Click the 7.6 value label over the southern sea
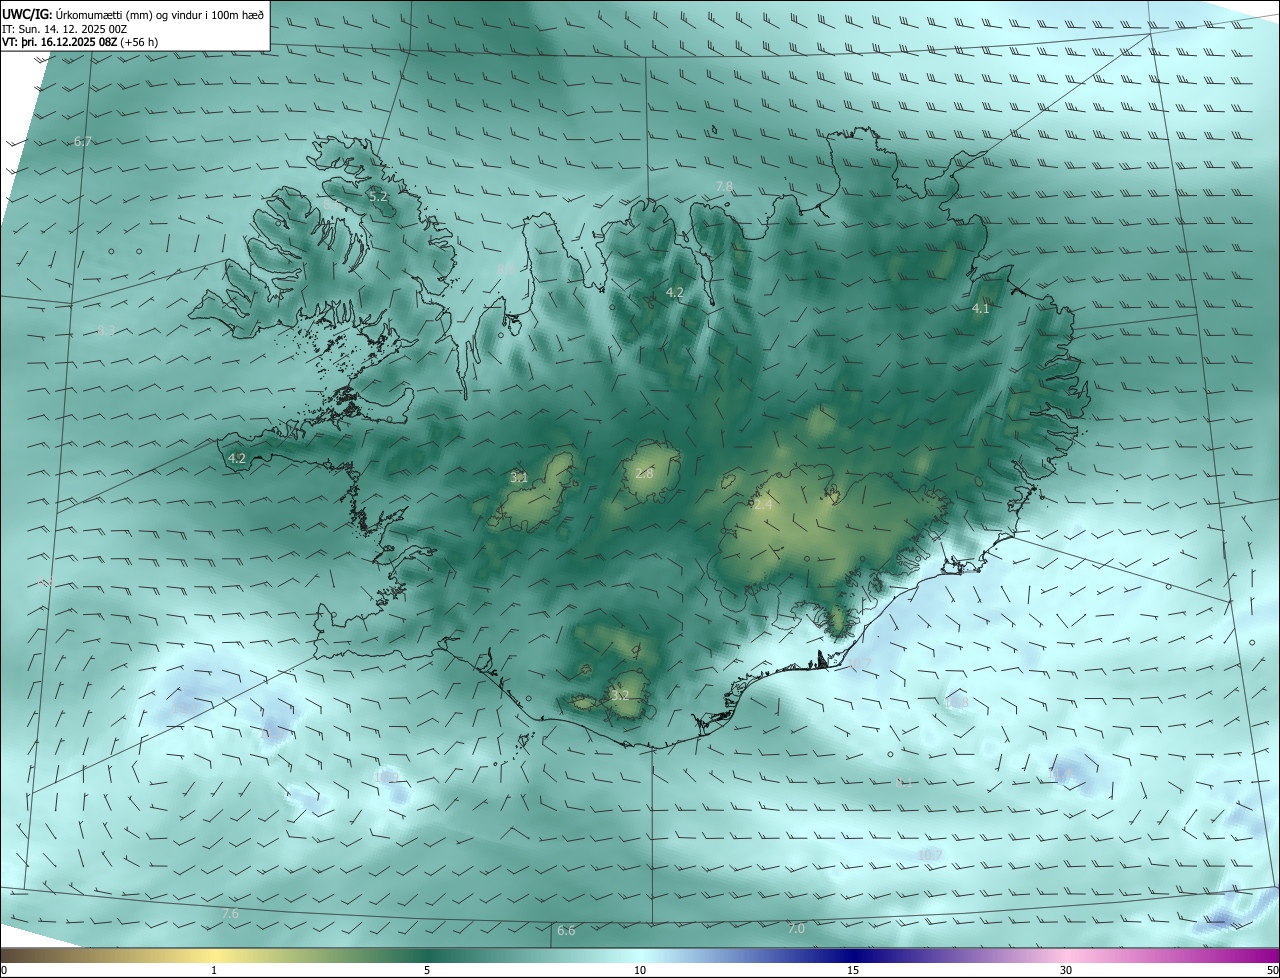1280x978 pixels. pos(230,914)
